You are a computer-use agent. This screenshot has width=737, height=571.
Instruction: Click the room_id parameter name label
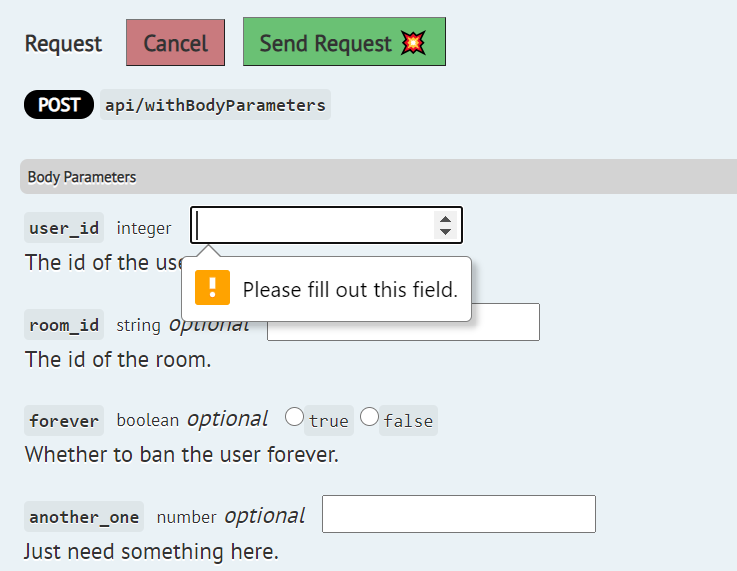point(64,325)
